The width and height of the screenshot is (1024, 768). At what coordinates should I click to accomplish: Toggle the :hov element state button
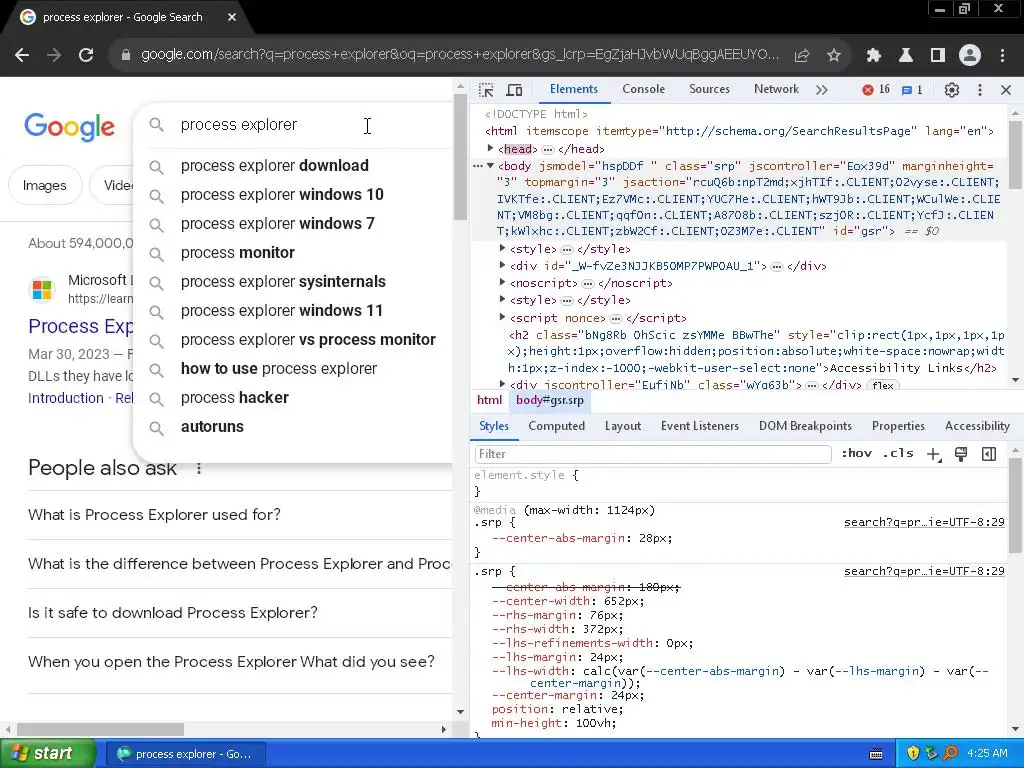click(856, 453)
